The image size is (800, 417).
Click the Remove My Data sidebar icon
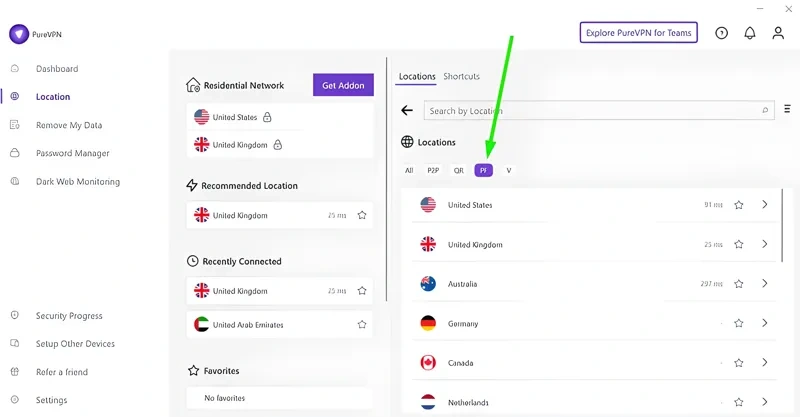pyautogui.click(x=15, y=125)
